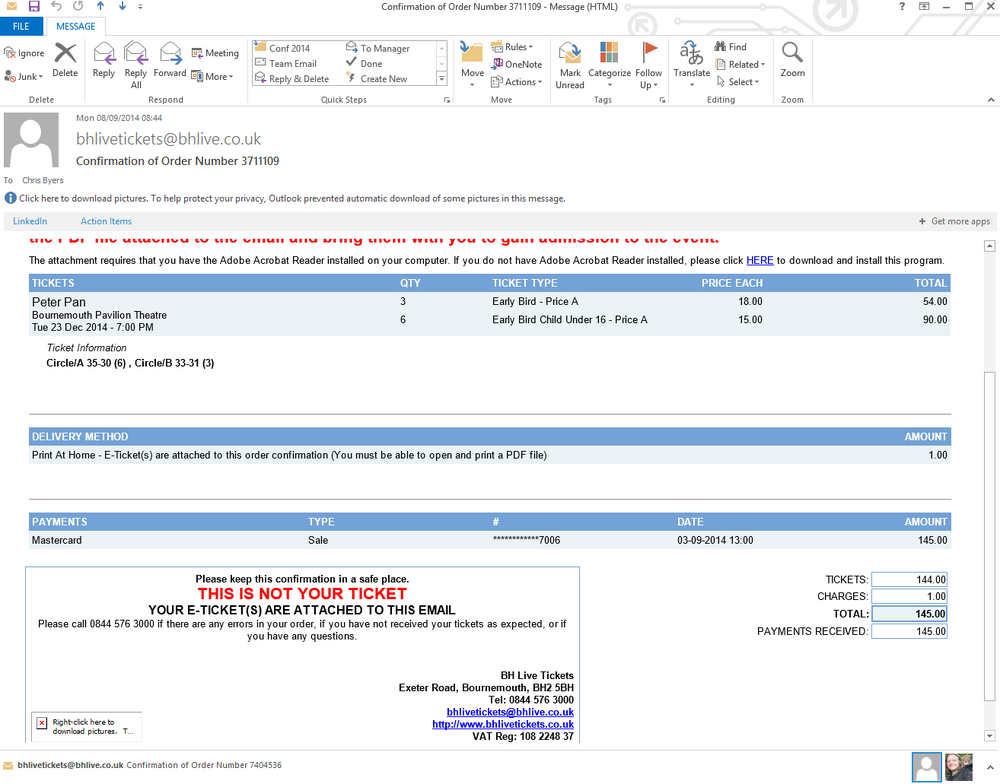Image resolution: width=1000 pixels, height=784 pixels.
Task: Open Quick Steps dialog launcher
Action: coord(446,100)
